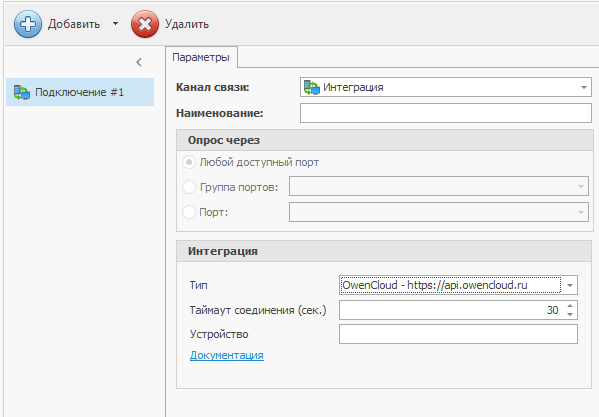Select Подключение #1 in the list
599x417 pixels.
pos(80,92)
